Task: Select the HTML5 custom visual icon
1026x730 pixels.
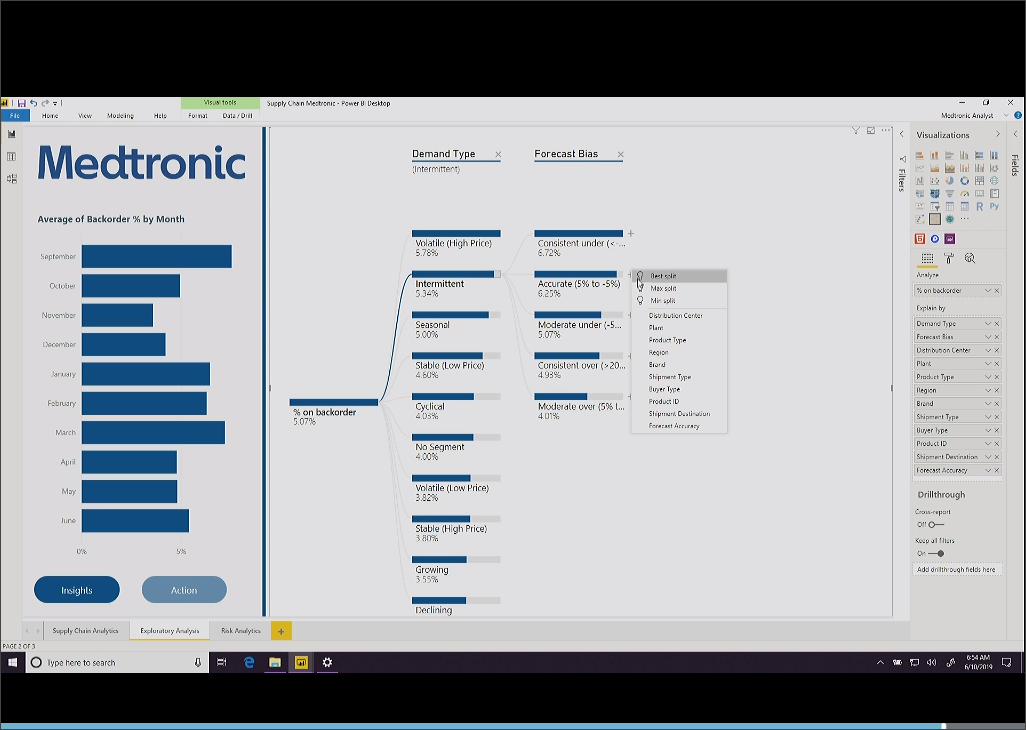Action: pos(920,239)
